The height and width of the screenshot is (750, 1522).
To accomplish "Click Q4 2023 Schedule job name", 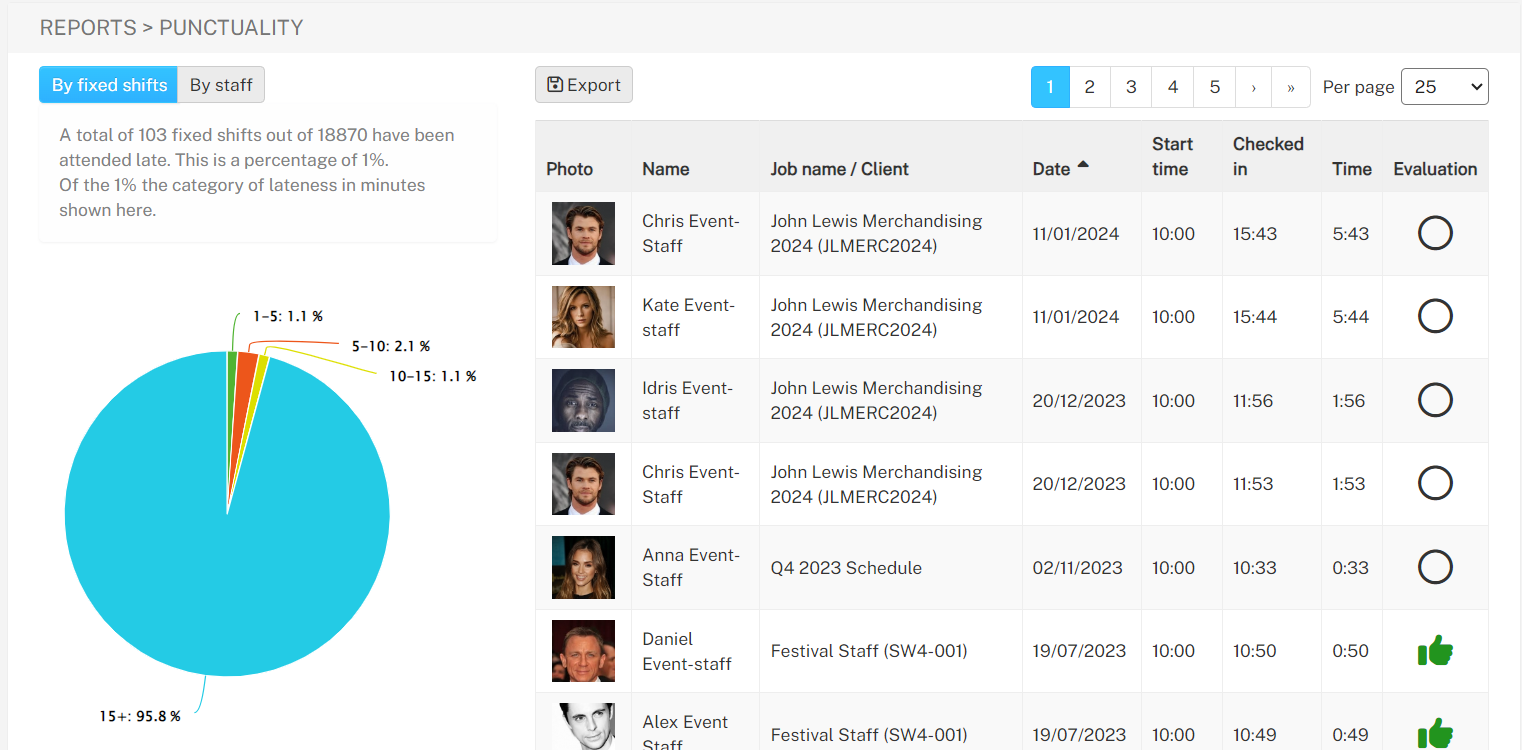I will click(846, 568).
